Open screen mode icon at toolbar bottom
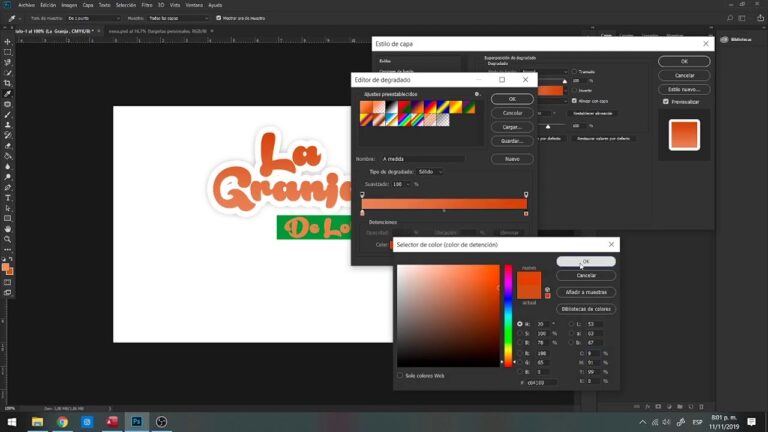This screenshot has height=432, width=768. pyautogui.click(x=7, y=292)
